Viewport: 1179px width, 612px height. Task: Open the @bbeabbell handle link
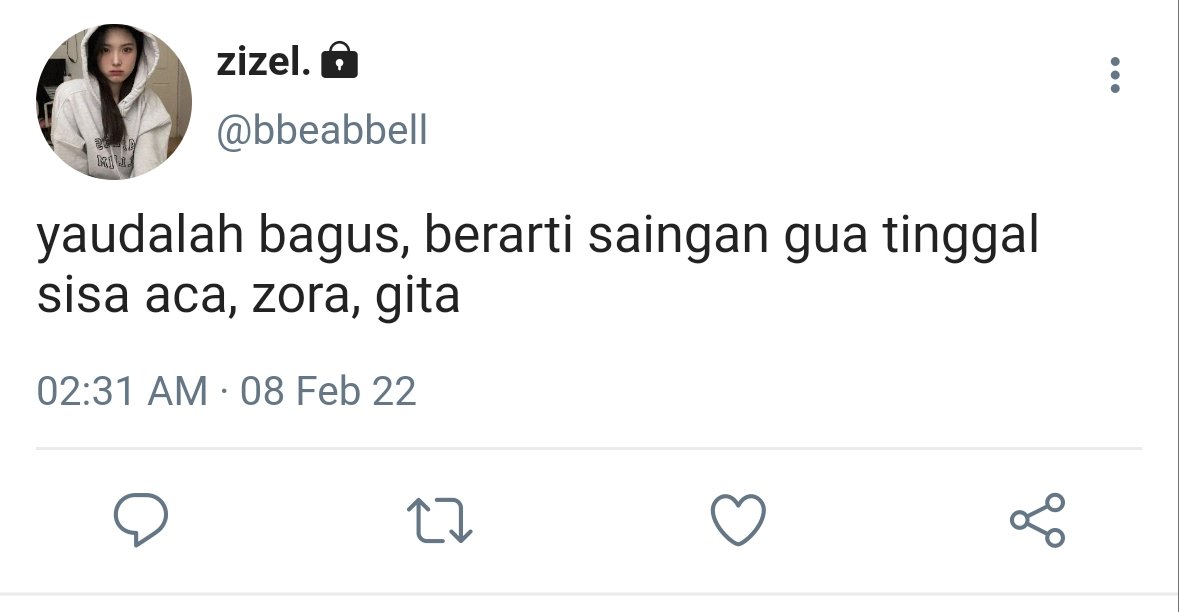322,130
